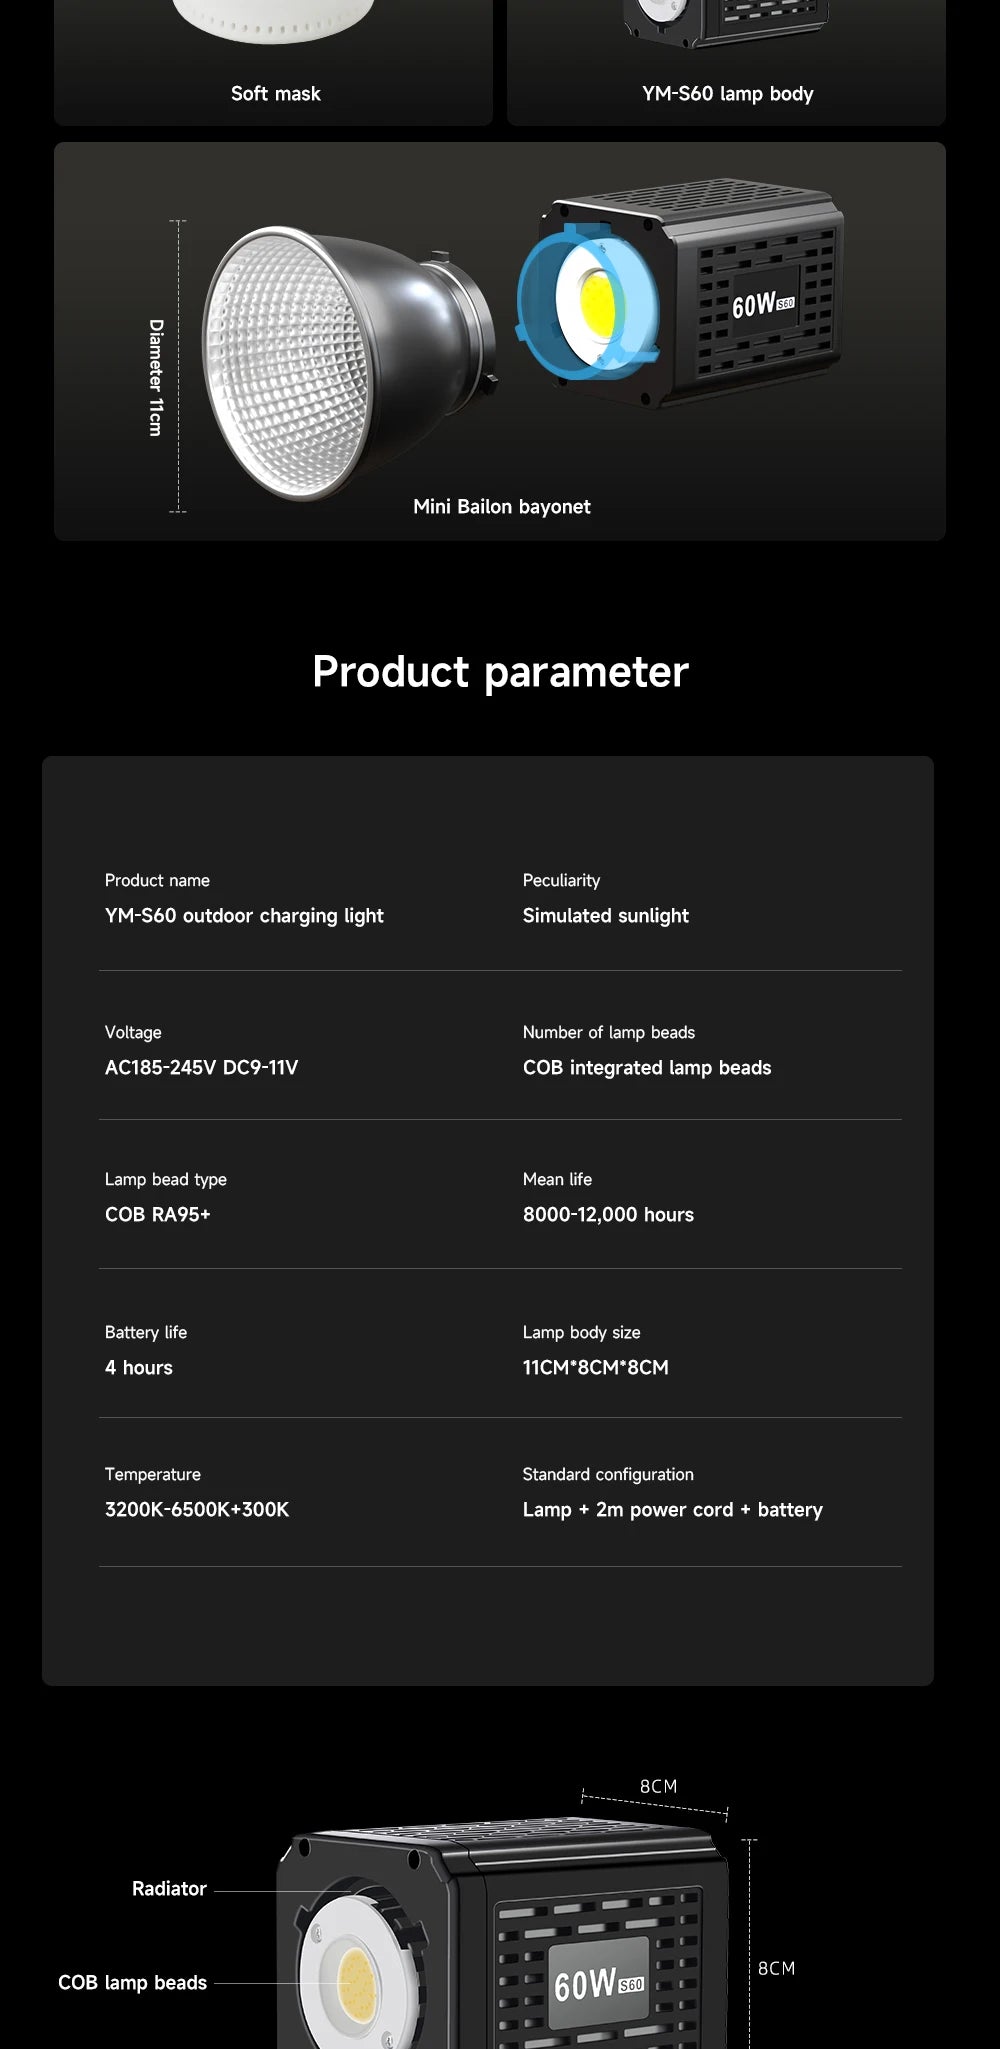Select the Soft mask caption

click(276, 93)
